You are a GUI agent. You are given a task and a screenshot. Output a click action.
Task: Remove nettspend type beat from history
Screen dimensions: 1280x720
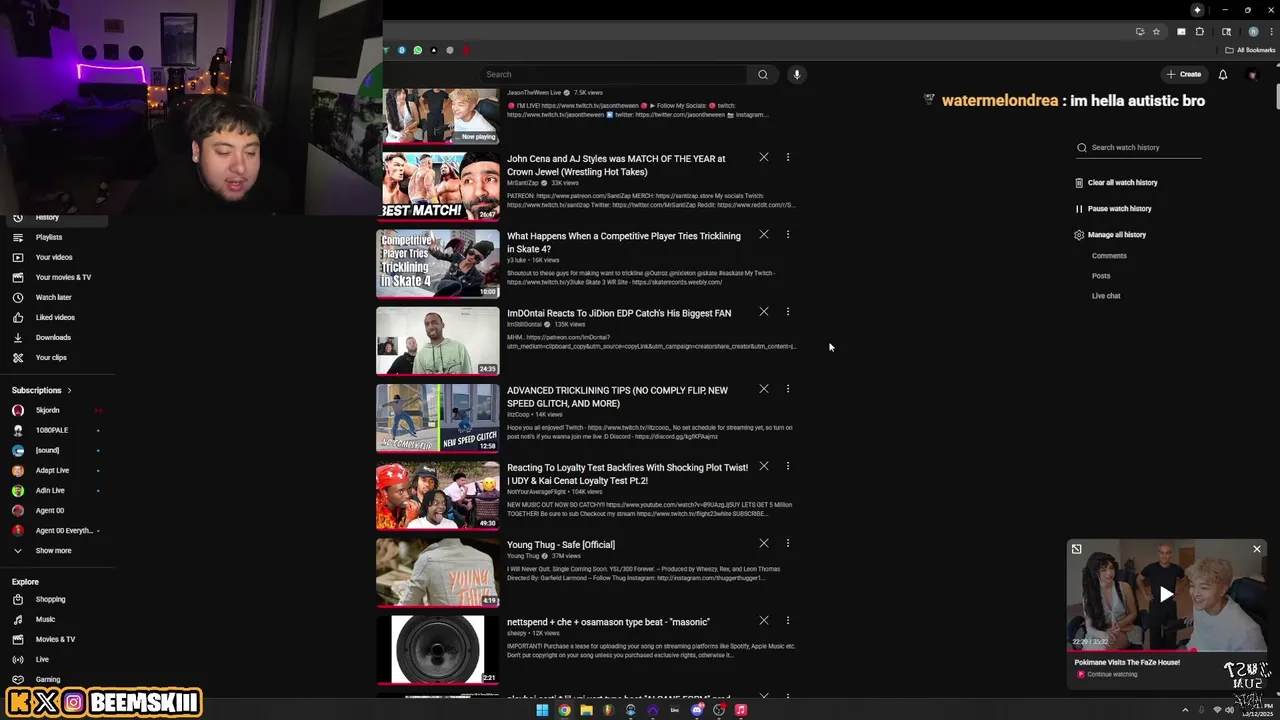pyautogui.click(x=764, y=620)
